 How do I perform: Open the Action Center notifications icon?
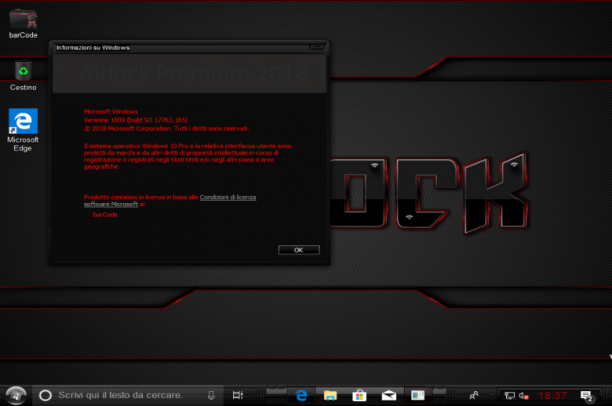[587, 396]
